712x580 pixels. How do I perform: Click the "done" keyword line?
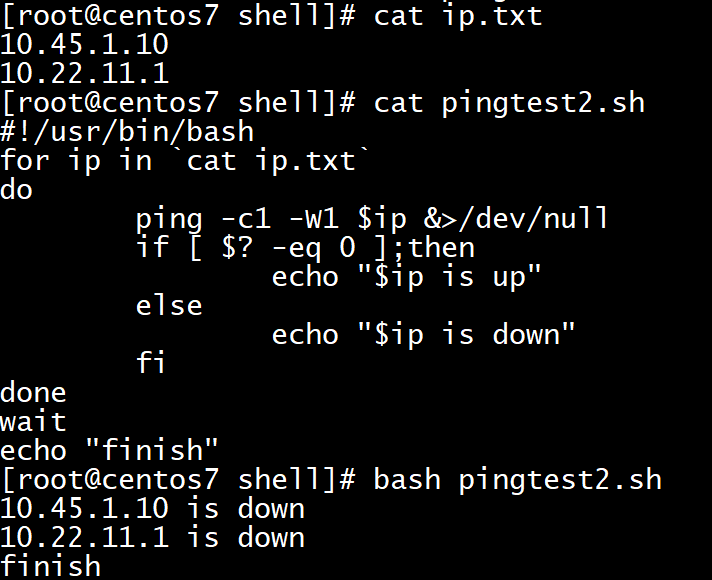(33, 393)
